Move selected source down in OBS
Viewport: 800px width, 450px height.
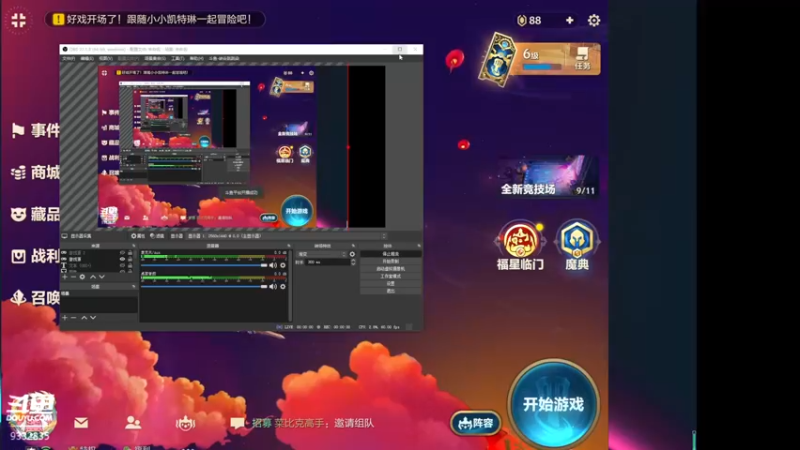(102, 277)
